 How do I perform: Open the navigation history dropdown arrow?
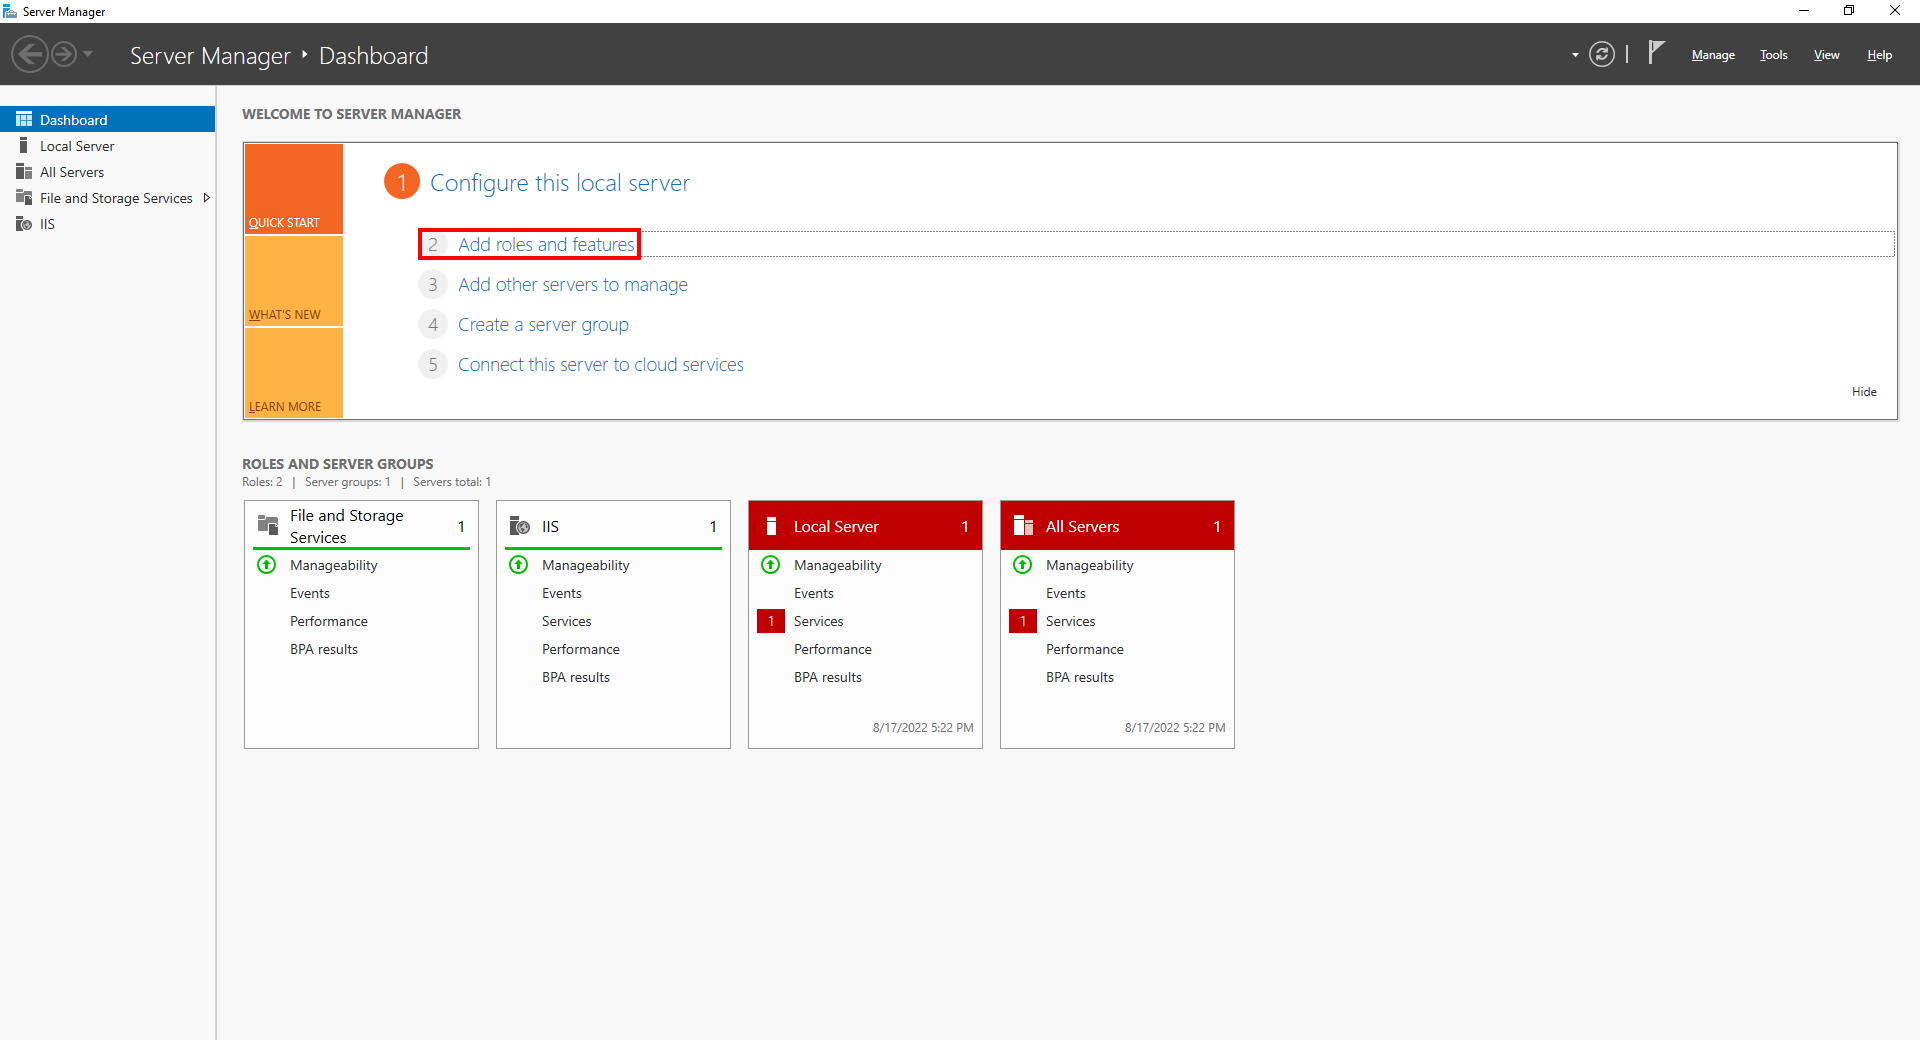(x=88, y=54)
